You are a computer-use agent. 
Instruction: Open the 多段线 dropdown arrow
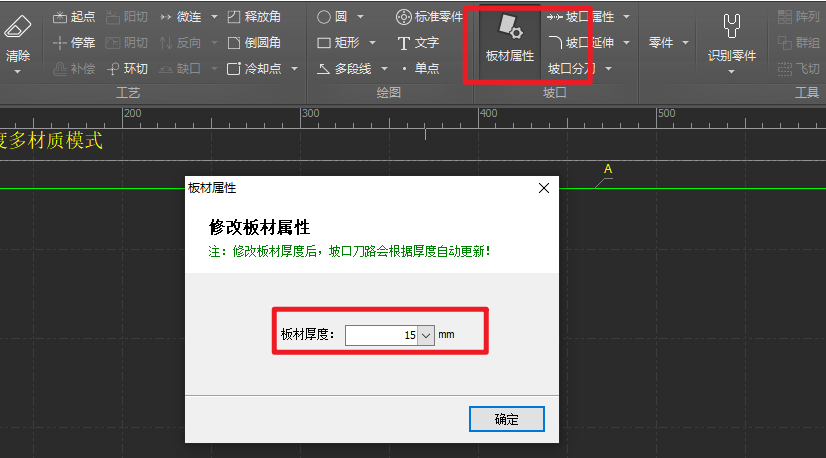click(385, 69)
